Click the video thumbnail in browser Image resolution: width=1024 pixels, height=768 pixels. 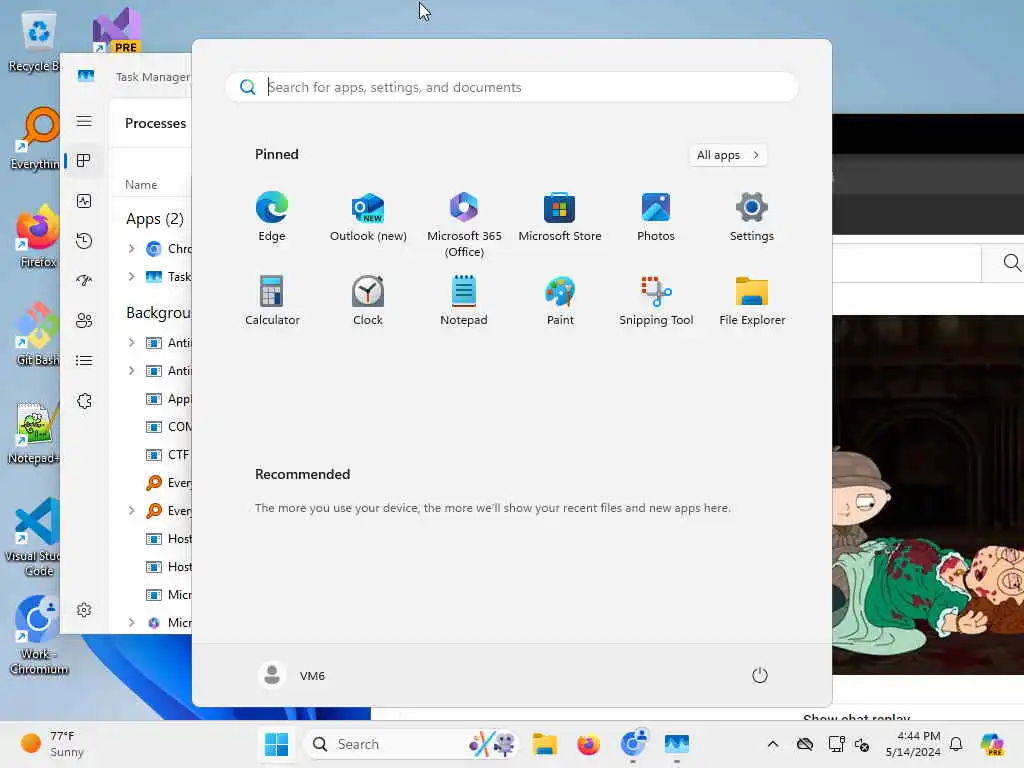click(928, 494)
